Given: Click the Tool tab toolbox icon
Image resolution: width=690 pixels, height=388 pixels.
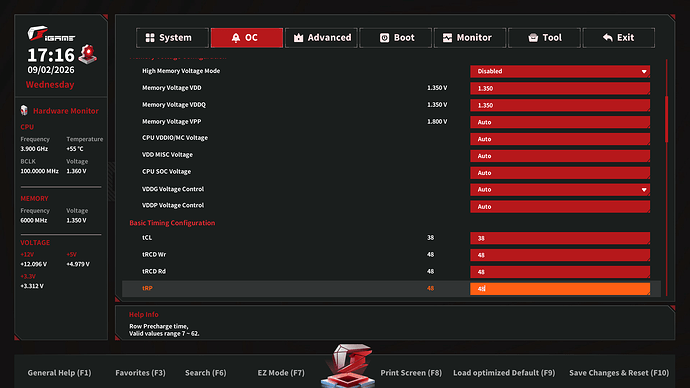Looking at the screenshot, I should (533, 38).
